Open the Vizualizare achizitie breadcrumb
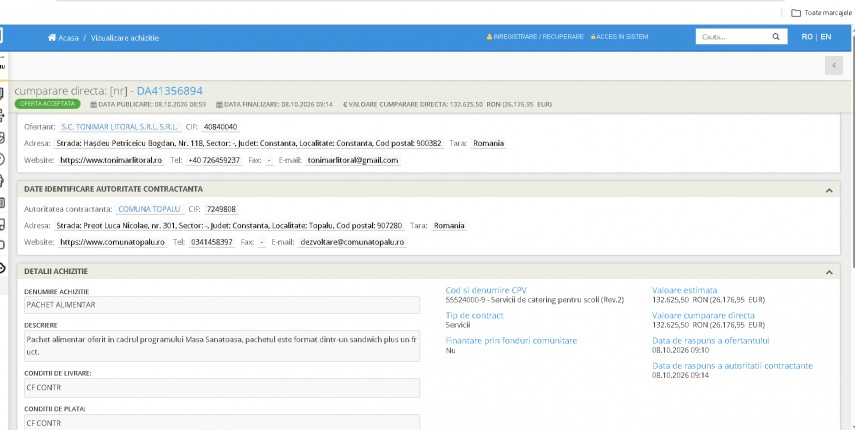855x430 pixels. [125, 38]
